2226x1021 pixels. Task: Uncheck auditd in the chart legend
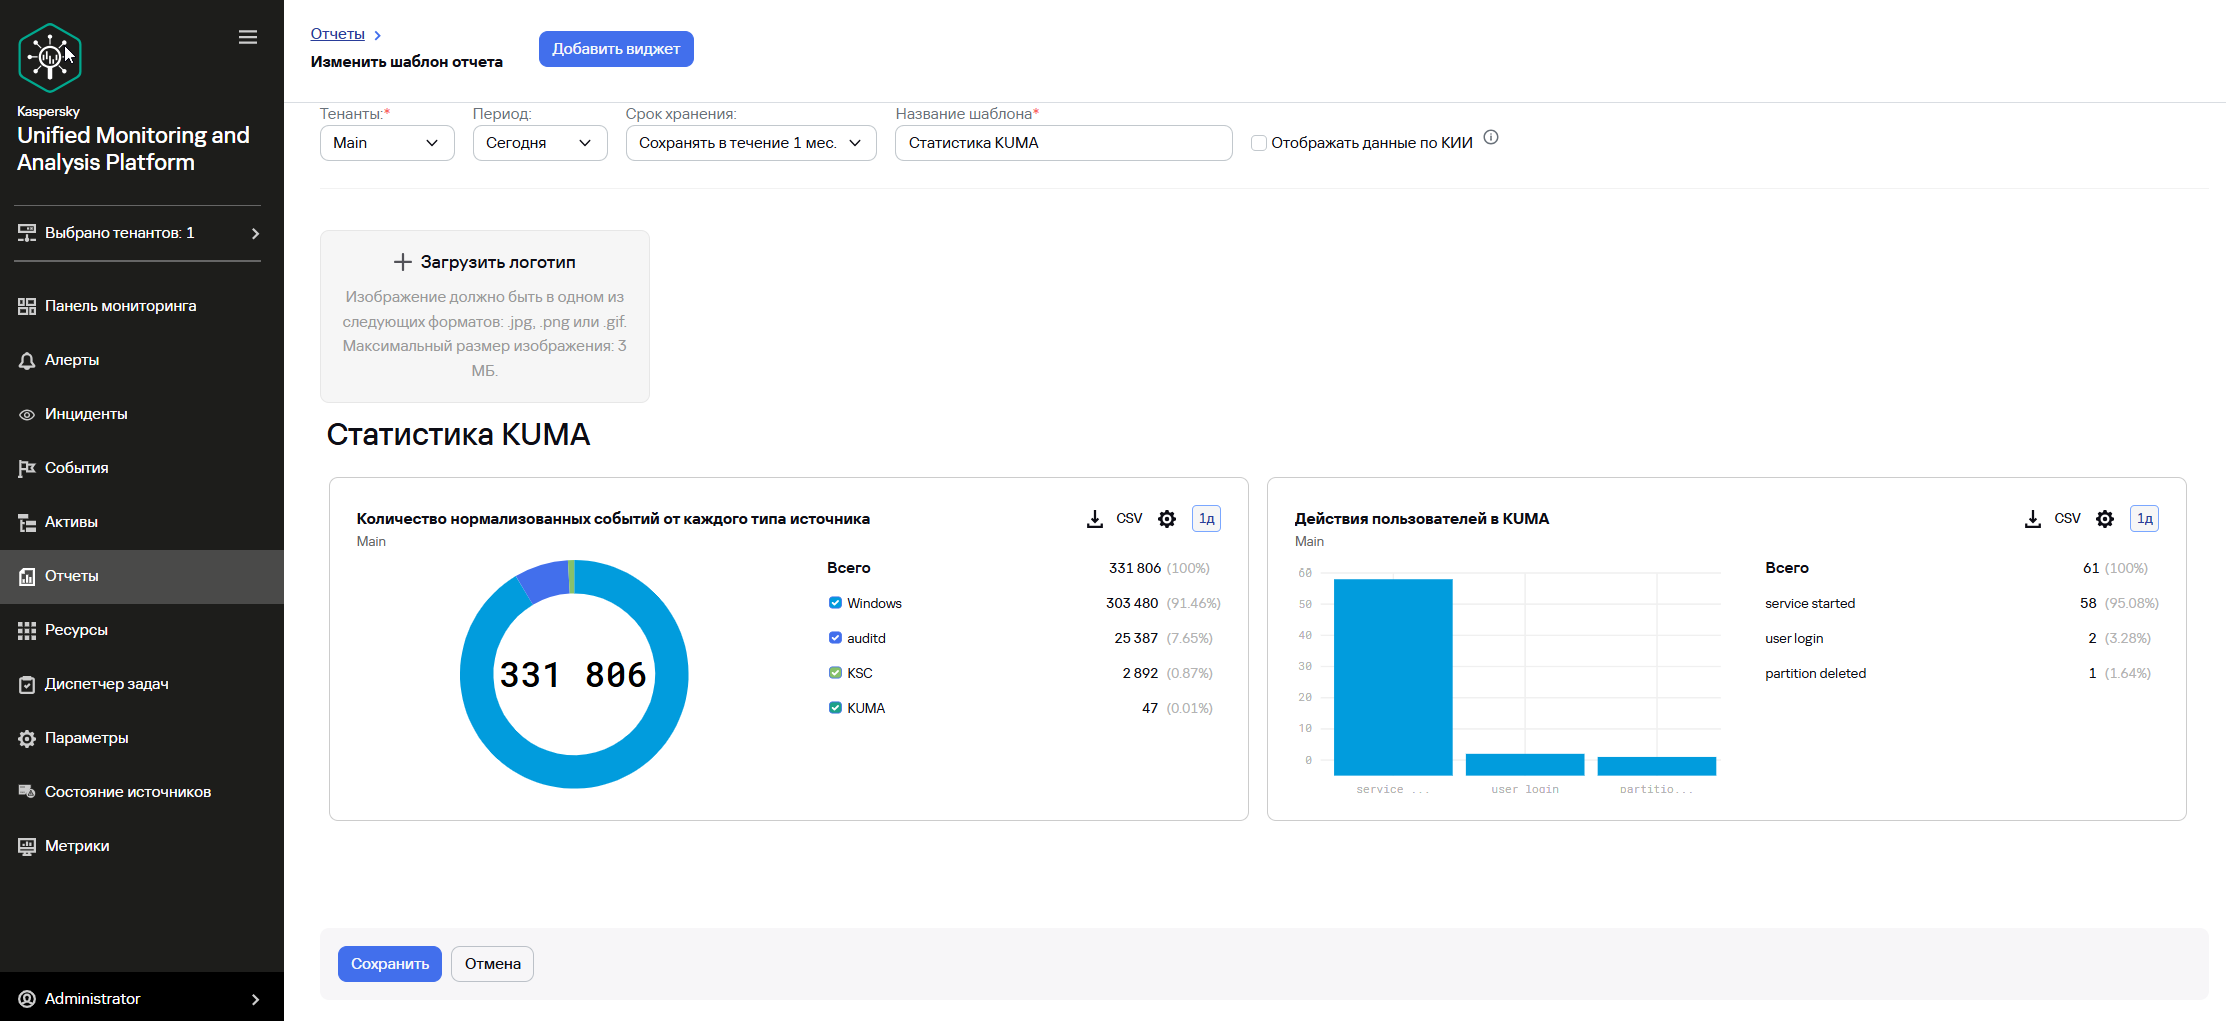[835, 638]
